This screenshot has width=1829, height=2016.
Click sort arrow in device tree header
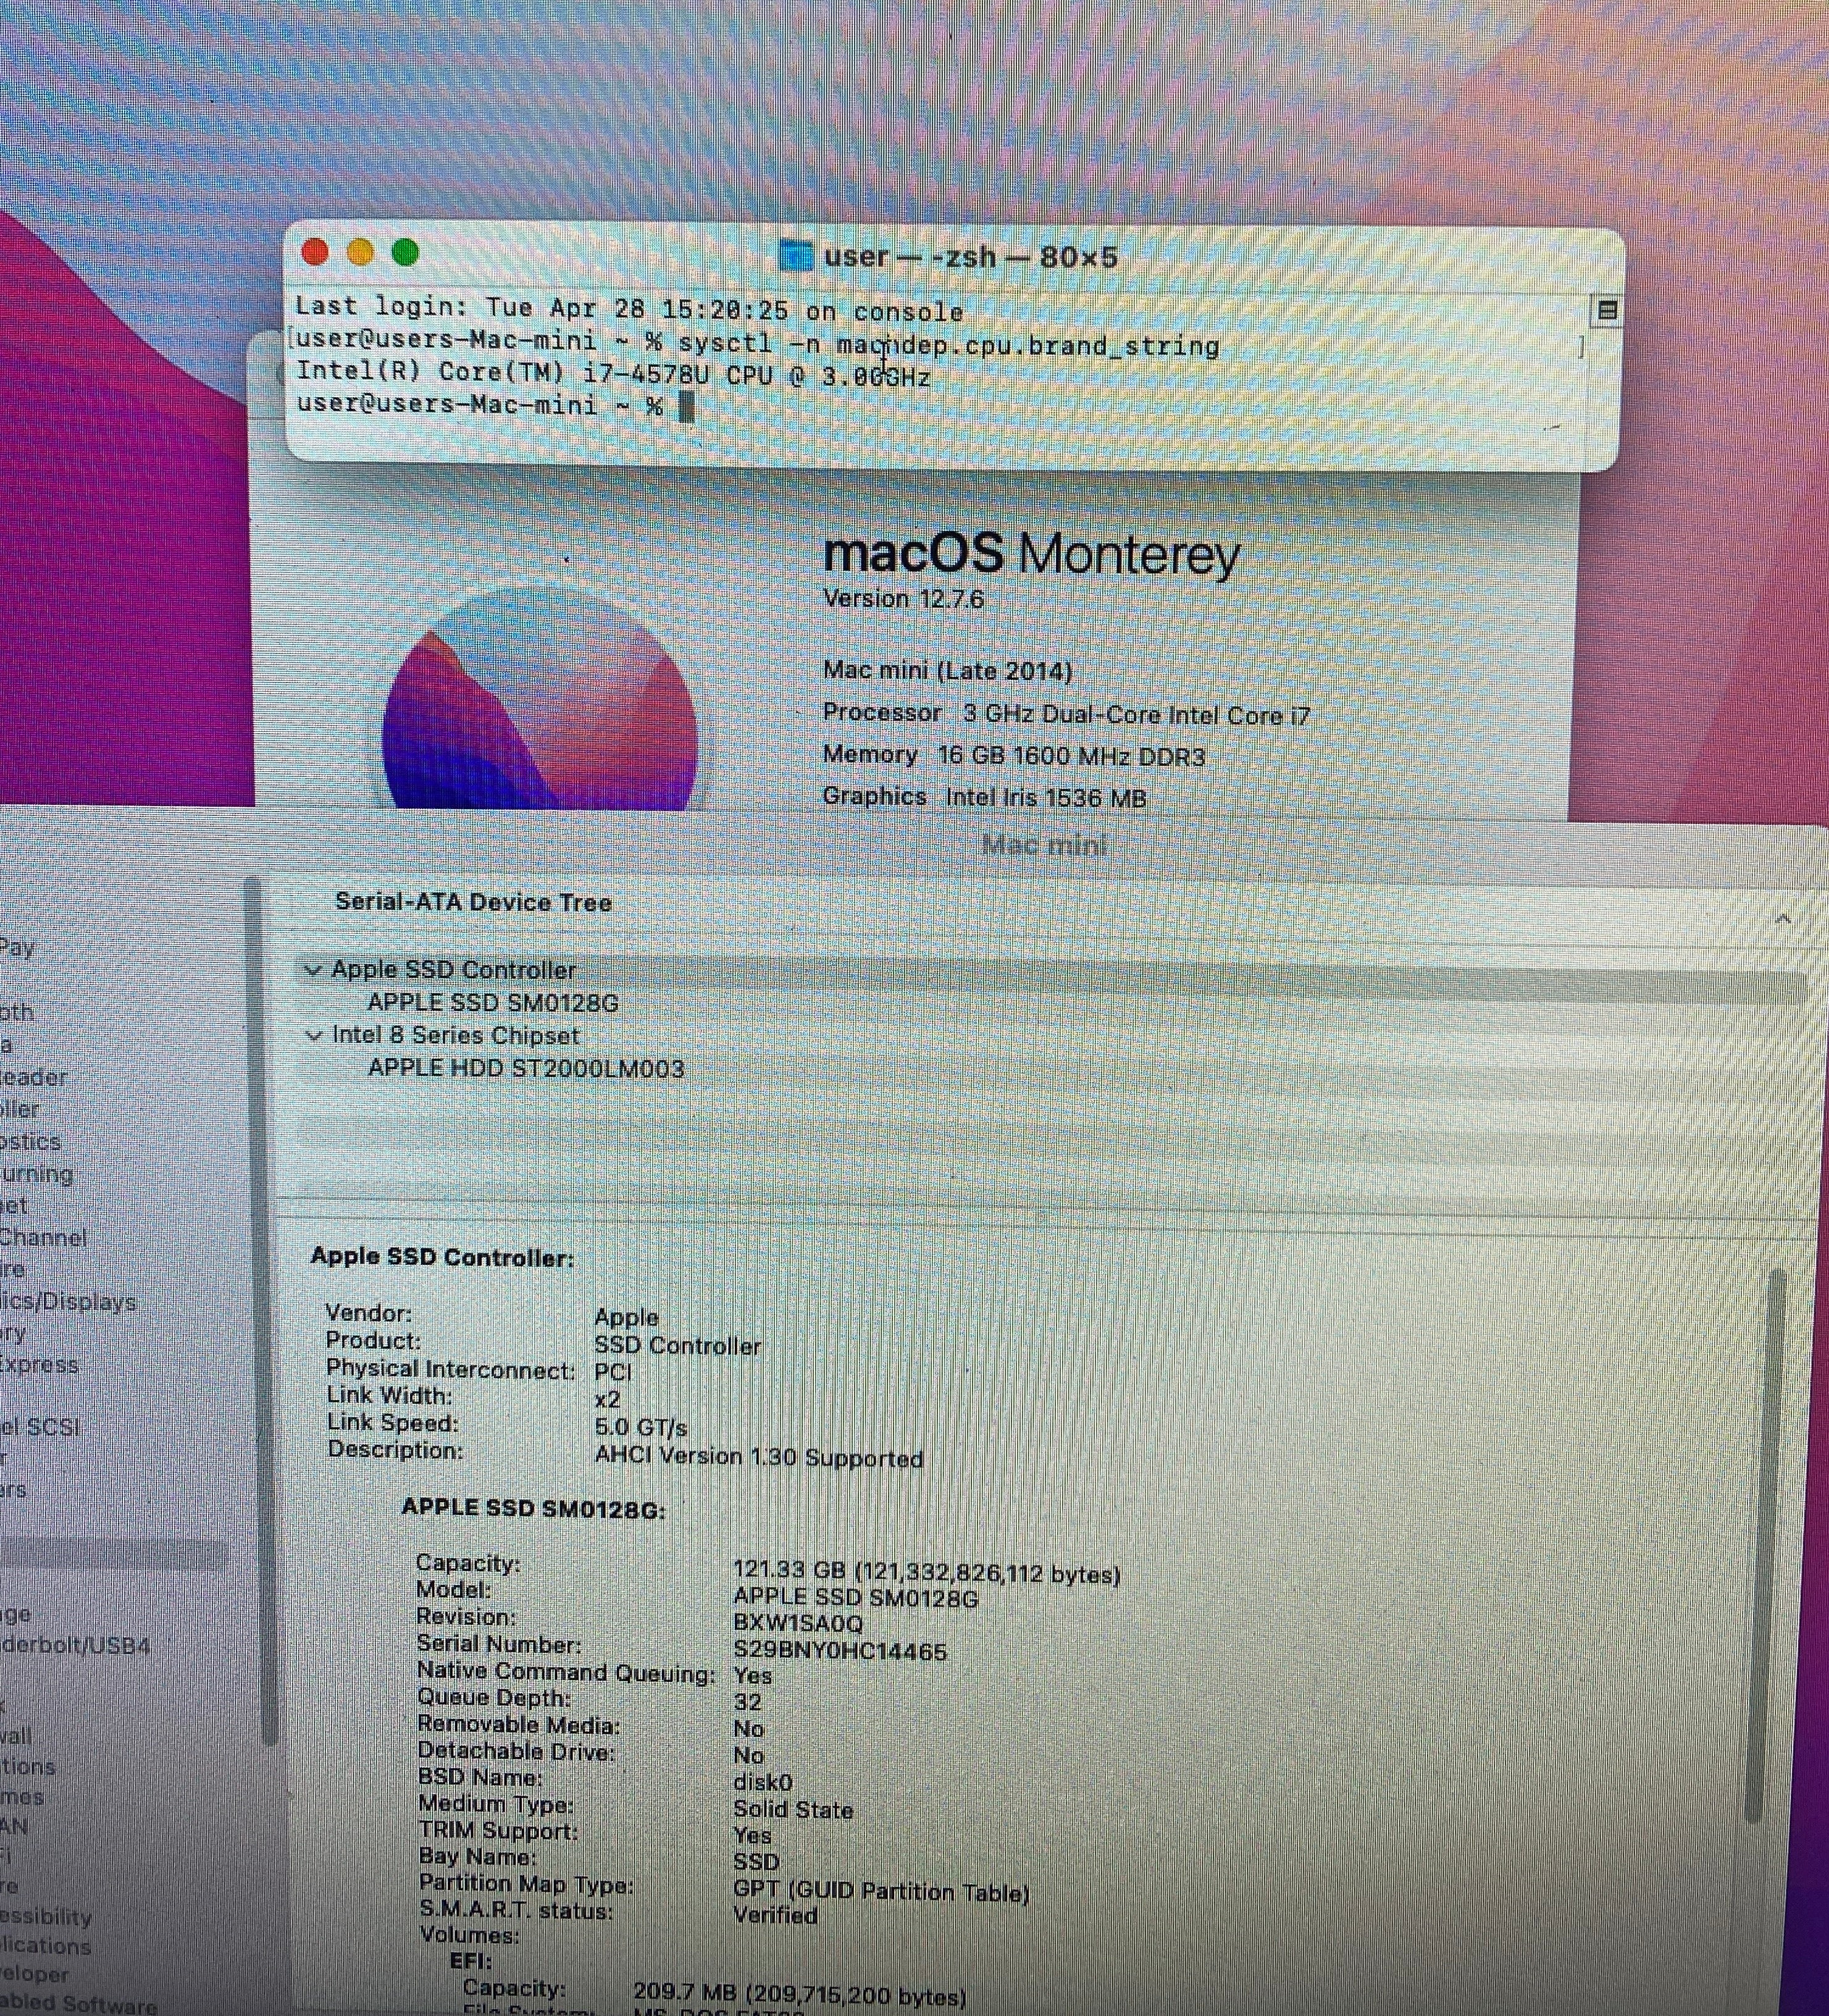click(x=1782, y=918)
